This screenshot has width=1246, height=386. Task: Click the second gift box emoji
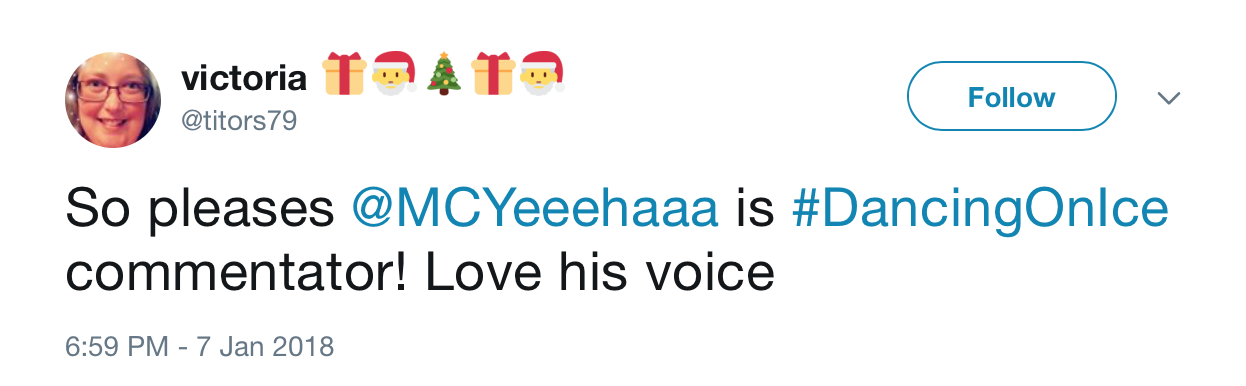pos(493,75)
